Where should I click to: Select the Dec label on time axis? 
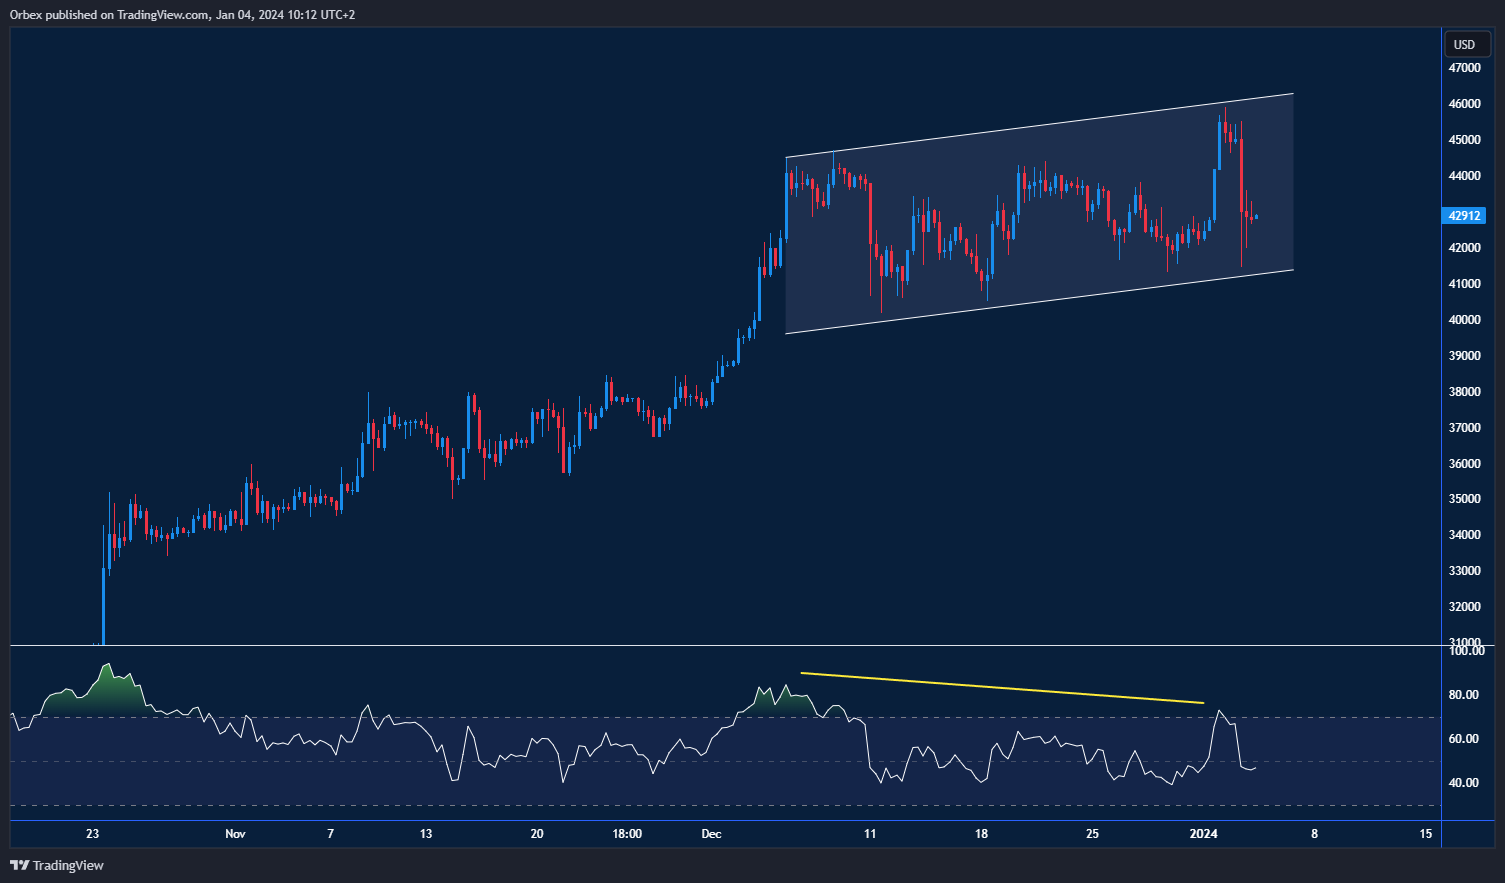pyautogui.click(x=711, y=833)
